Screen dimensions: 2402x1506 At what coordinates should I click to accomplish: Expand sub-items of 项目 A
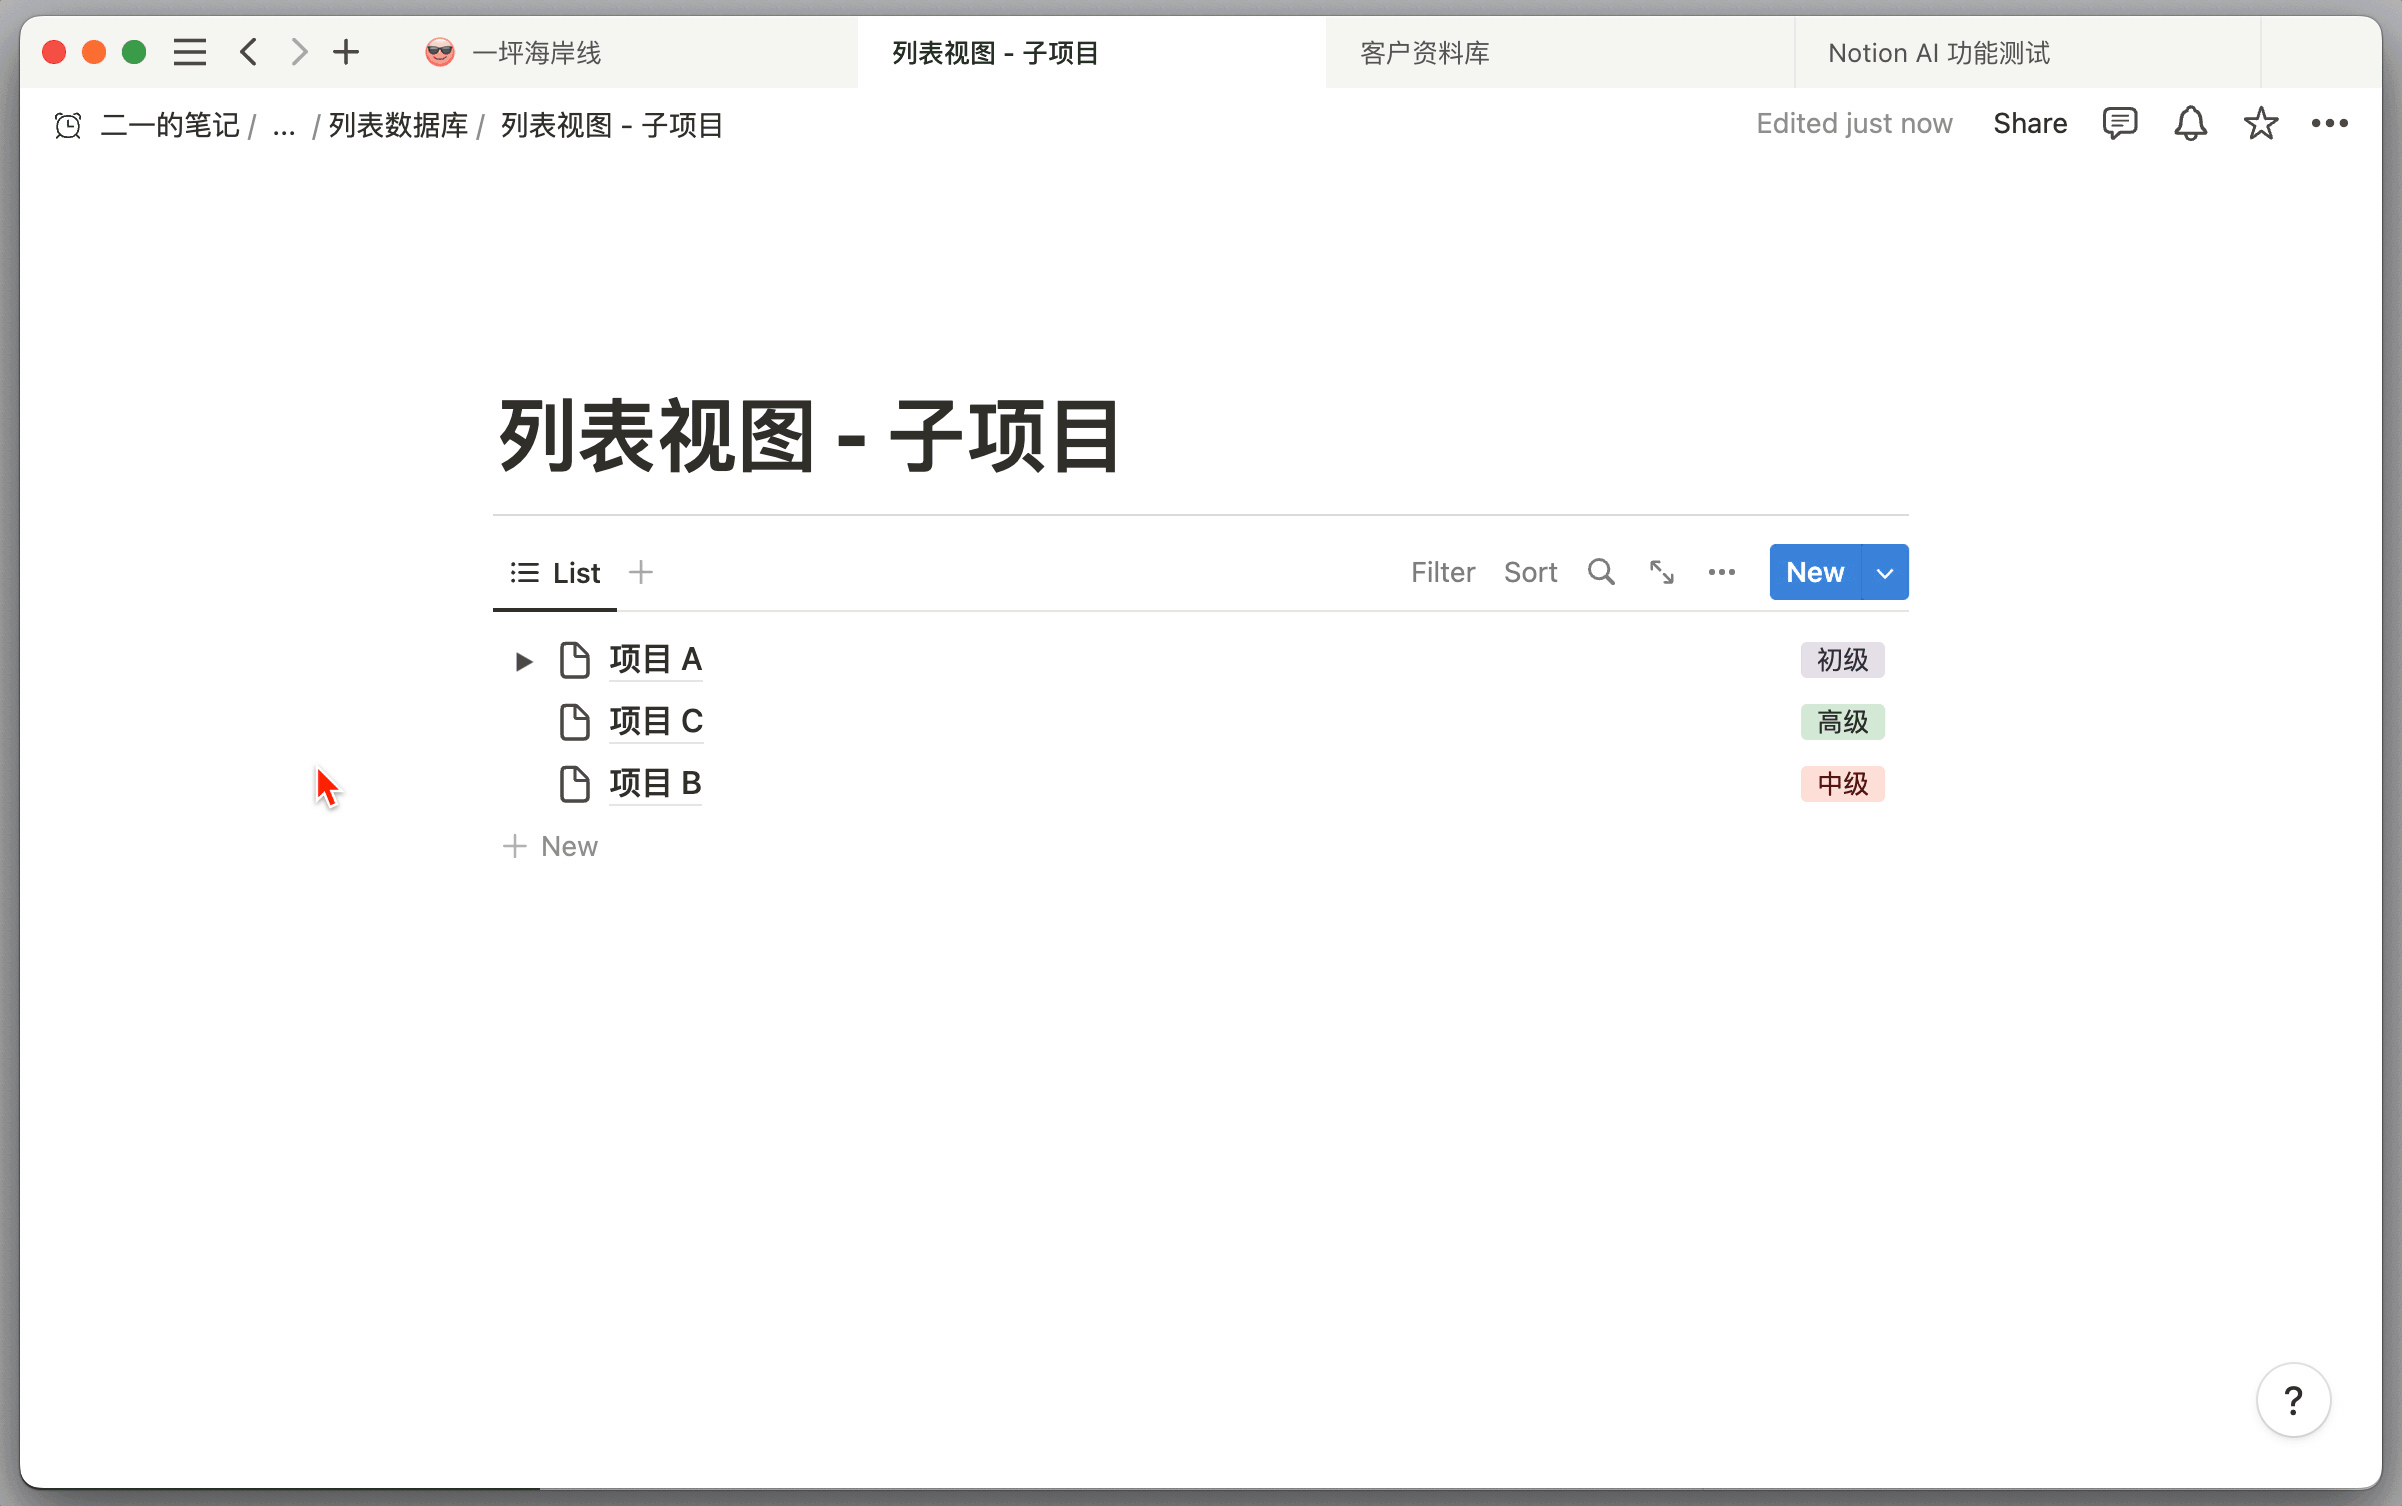(524, 661)
